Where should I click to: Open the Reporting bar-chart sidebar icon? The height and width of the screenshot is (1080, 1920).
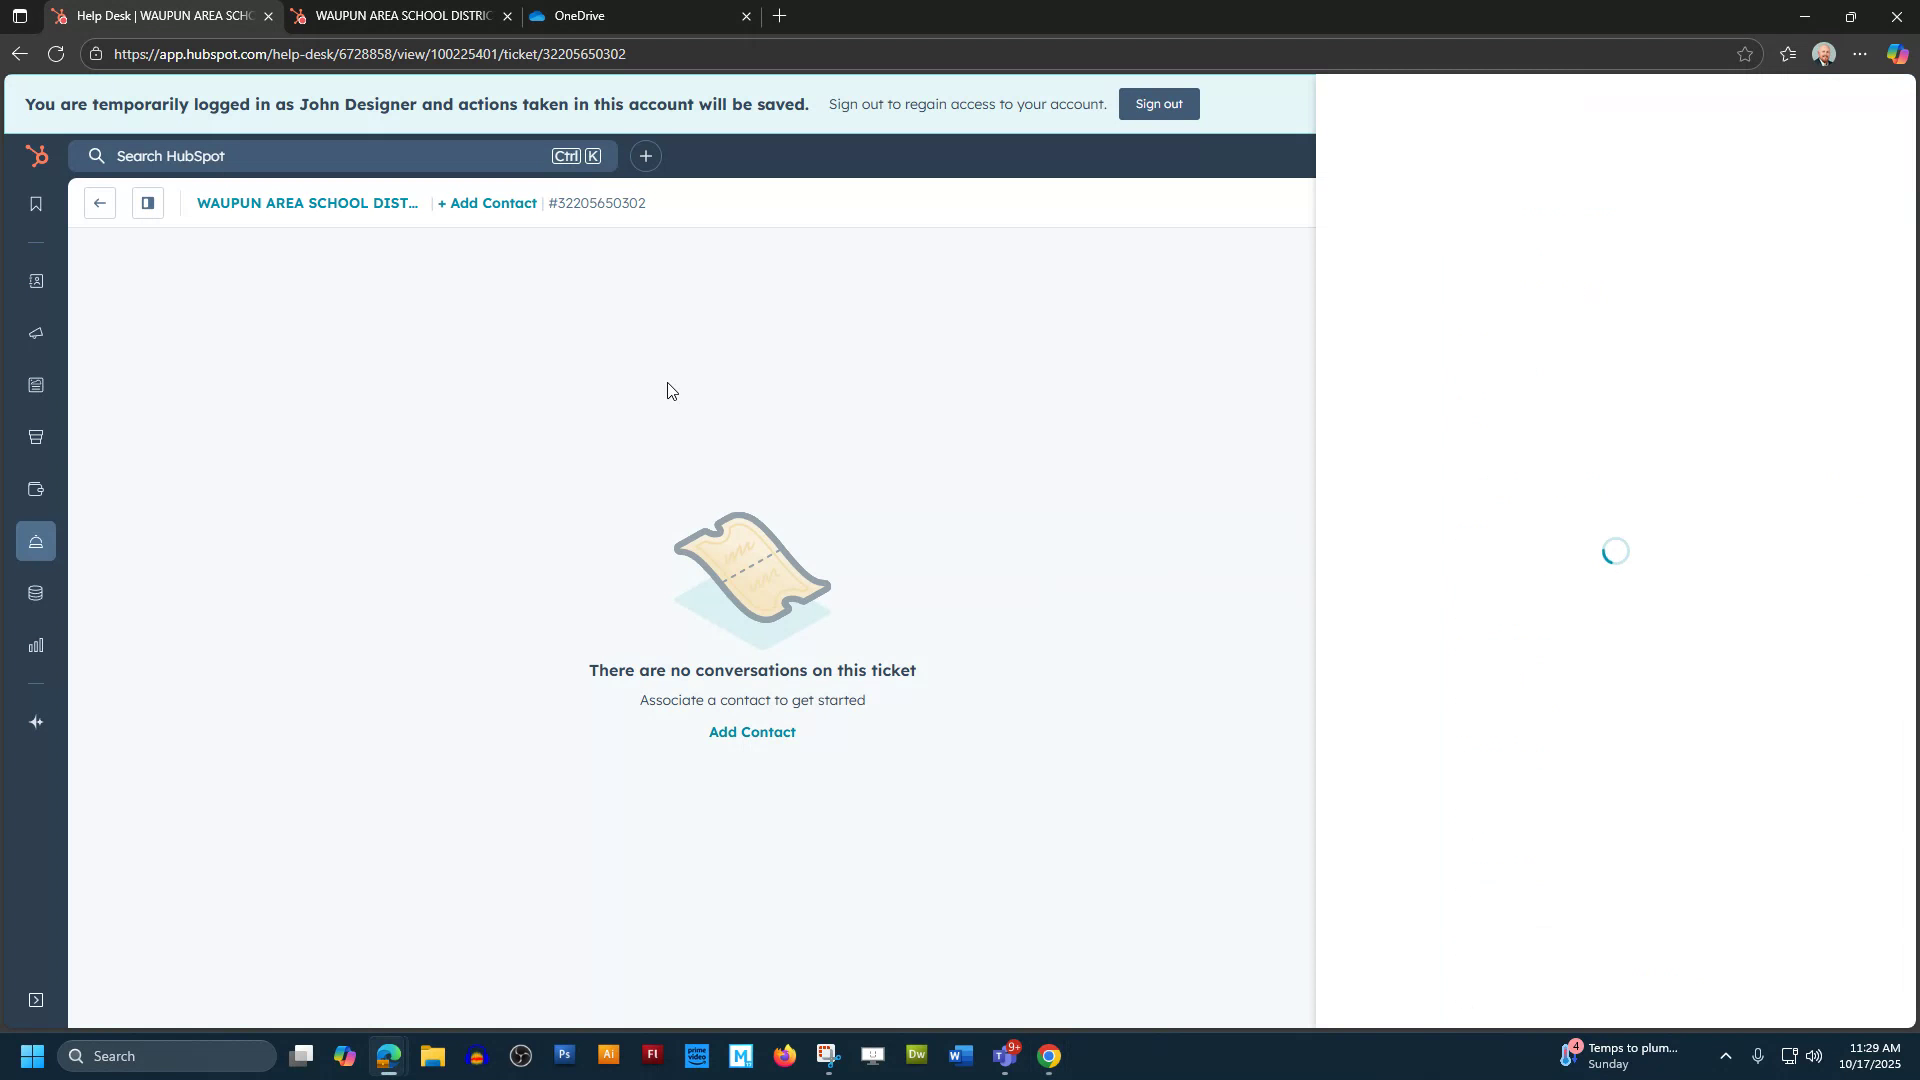(36, 645)
